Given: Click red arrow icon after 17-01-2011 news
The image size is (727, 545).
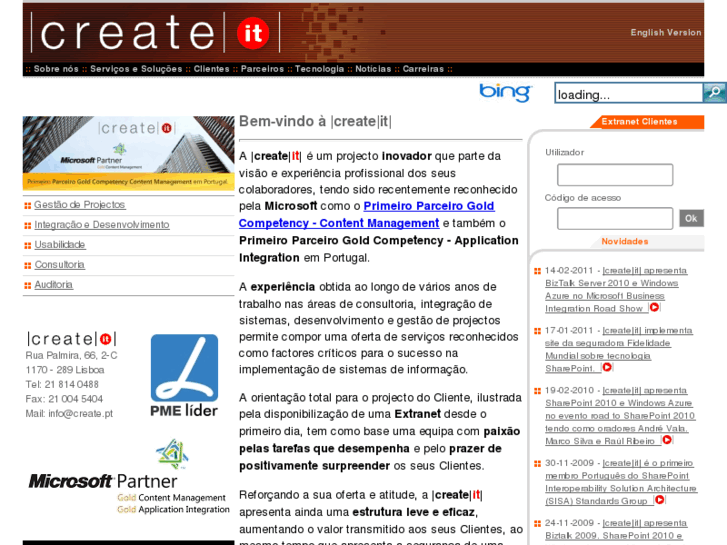Looking at the screenshot, I should point(607,367).
